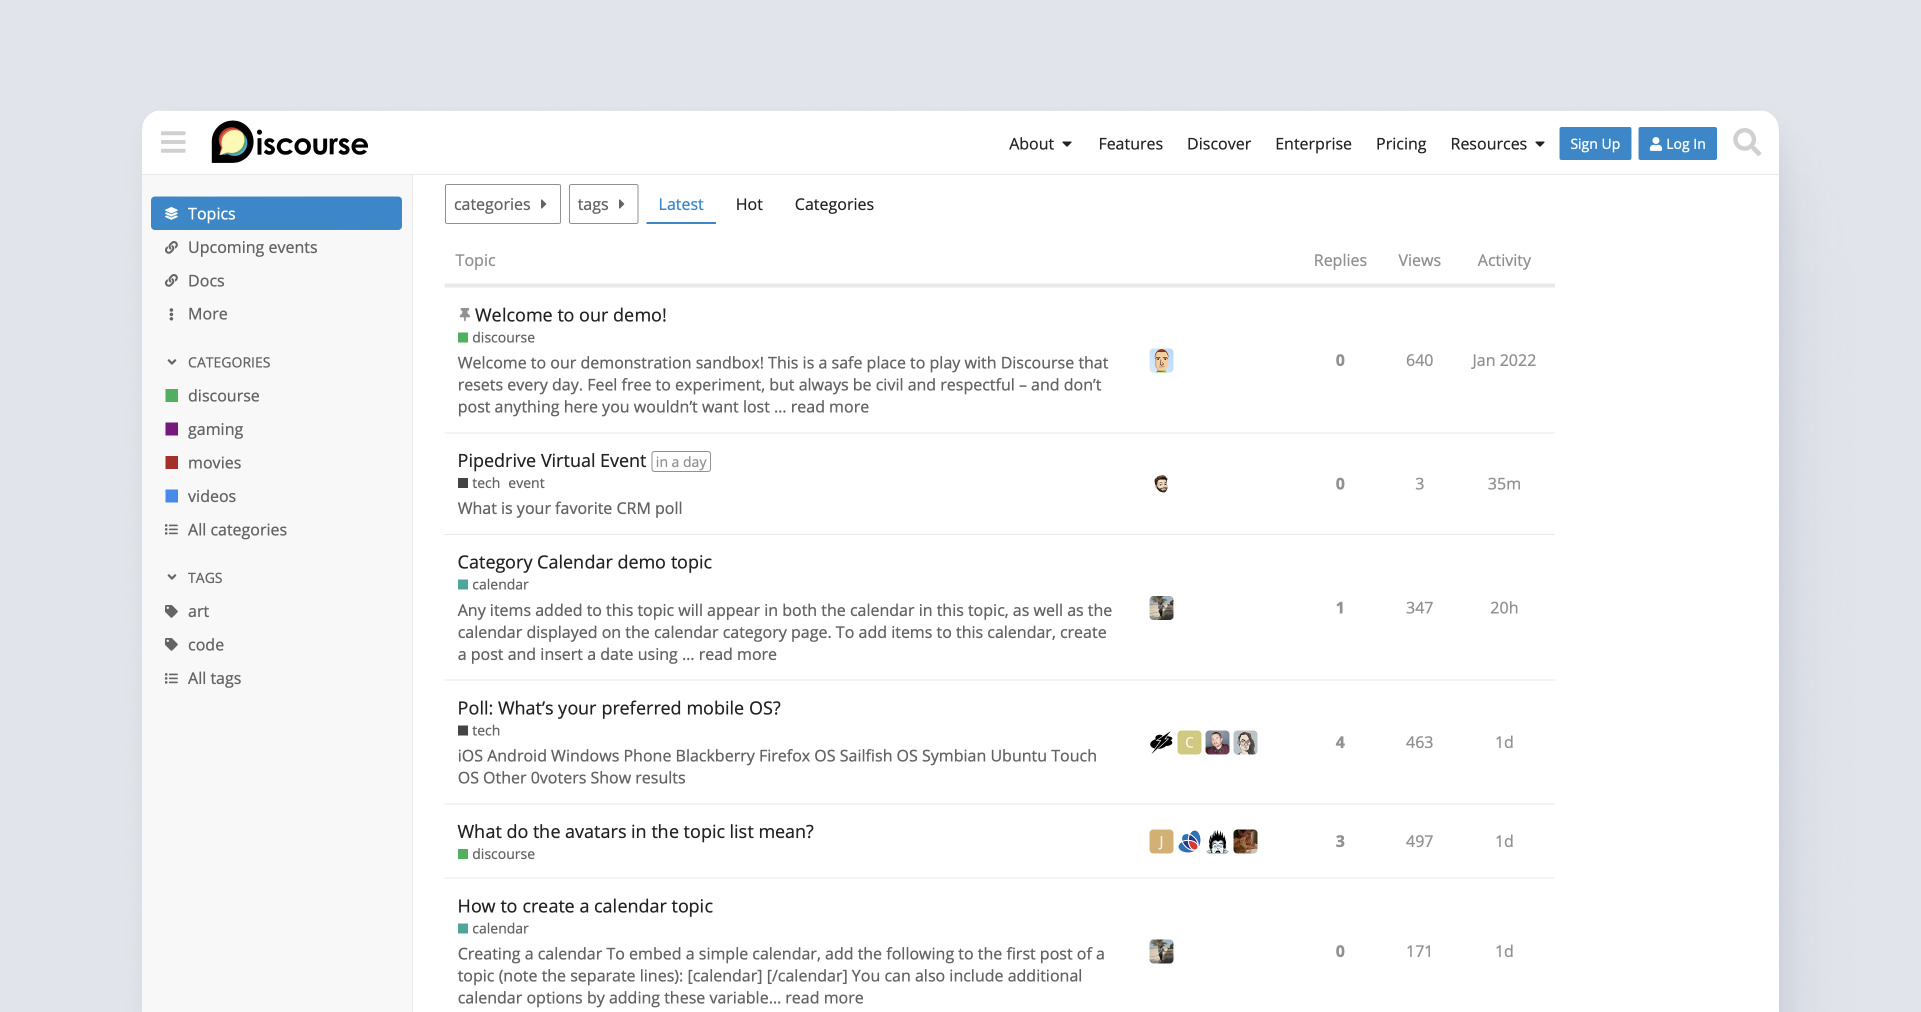The height and width of the screenshot is (1012, 1921).
Task: Click the Discourse logo
Action: click(x=289, y=142)
